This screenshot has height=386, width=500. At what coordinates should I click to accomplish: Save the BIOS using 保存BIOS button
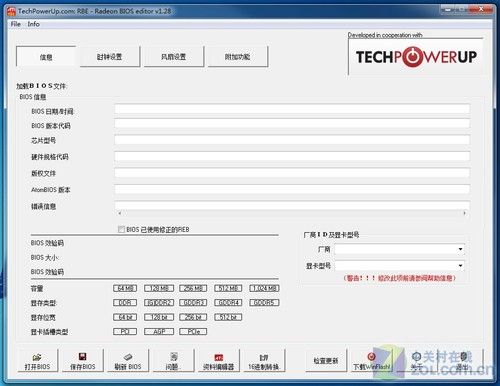tap(82, 361)
